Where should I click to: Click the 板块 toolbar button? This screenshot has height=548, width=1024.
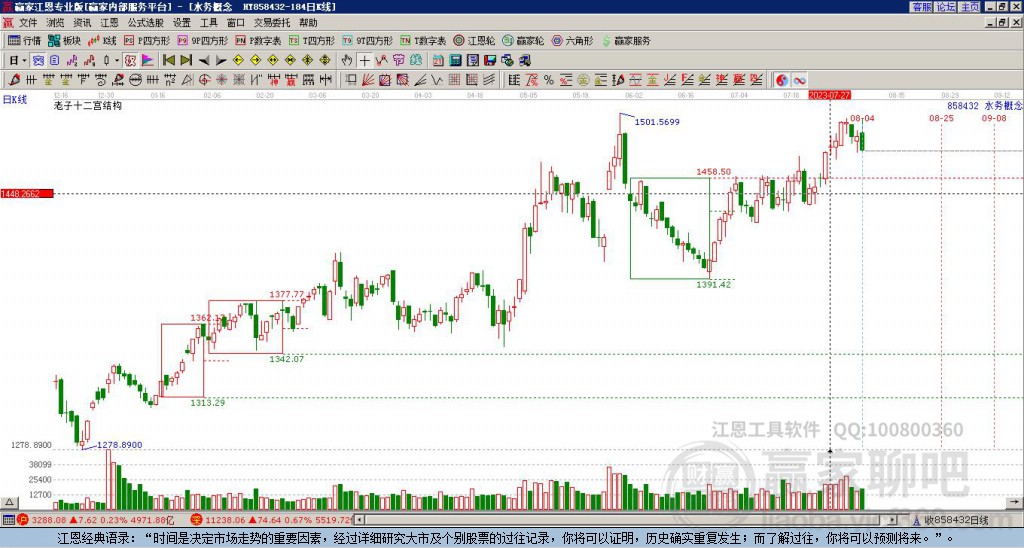[x=65, y=40]
